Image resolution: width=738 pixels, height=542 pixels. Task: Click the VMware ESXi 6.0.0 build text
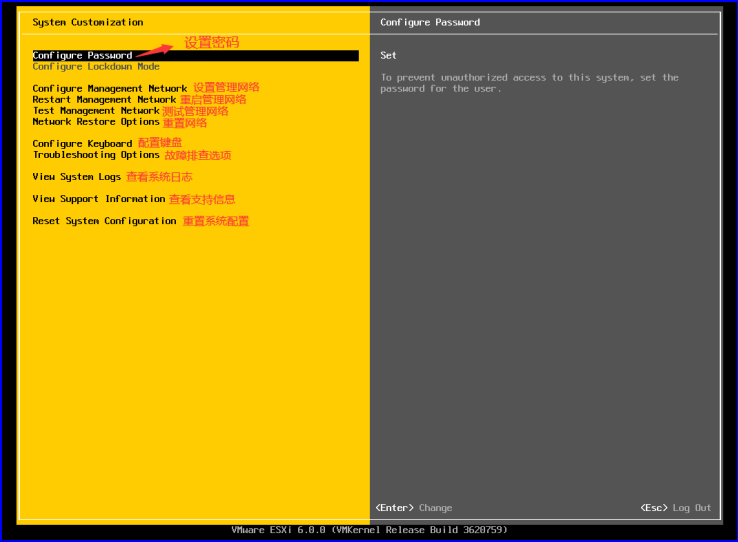(369, 530)
